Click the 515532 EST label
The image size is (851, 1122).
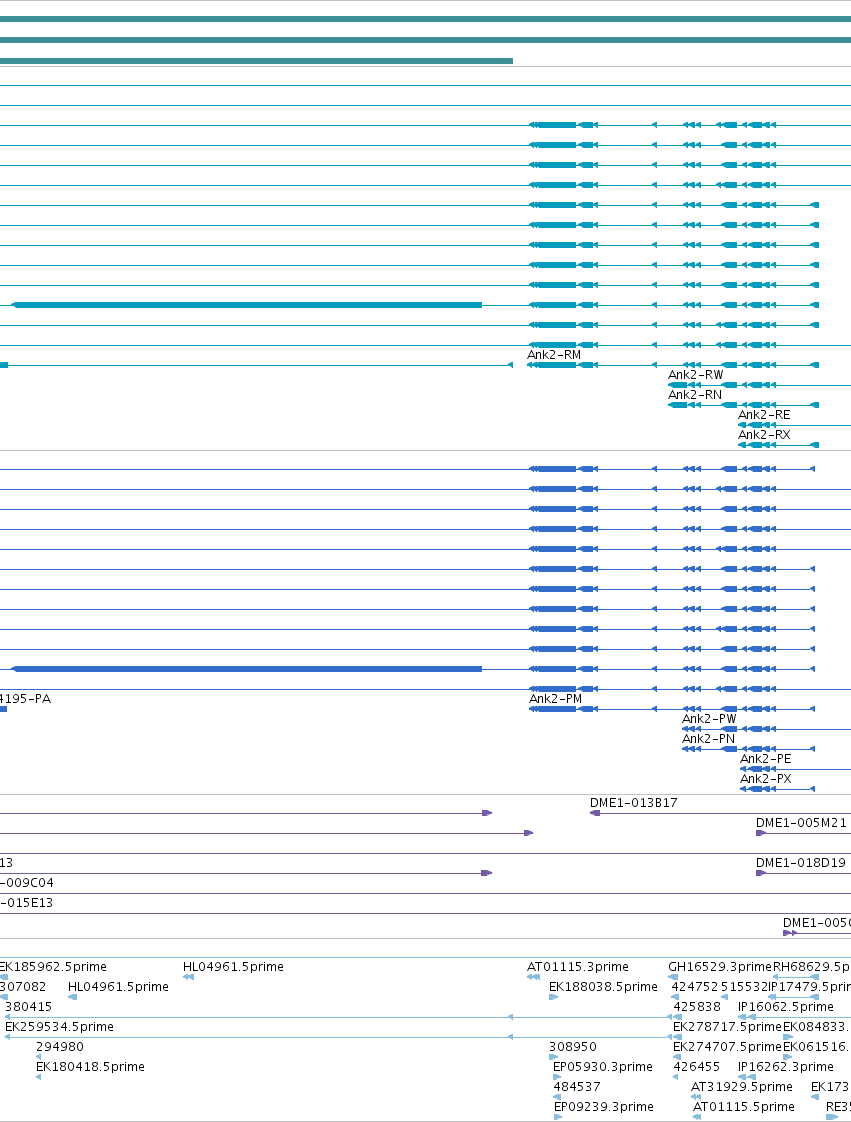coord(744,987)
